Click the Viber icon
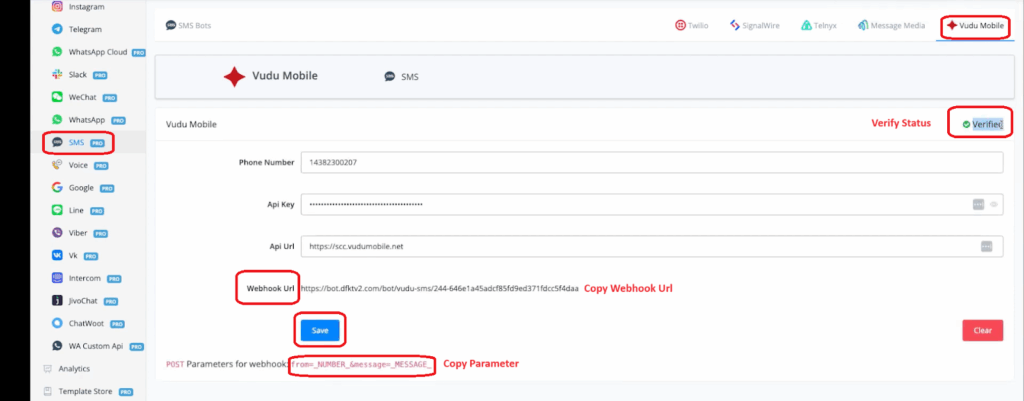This screenshot has height=401, width=1024. pyautogui.click(x=59, y=232)
